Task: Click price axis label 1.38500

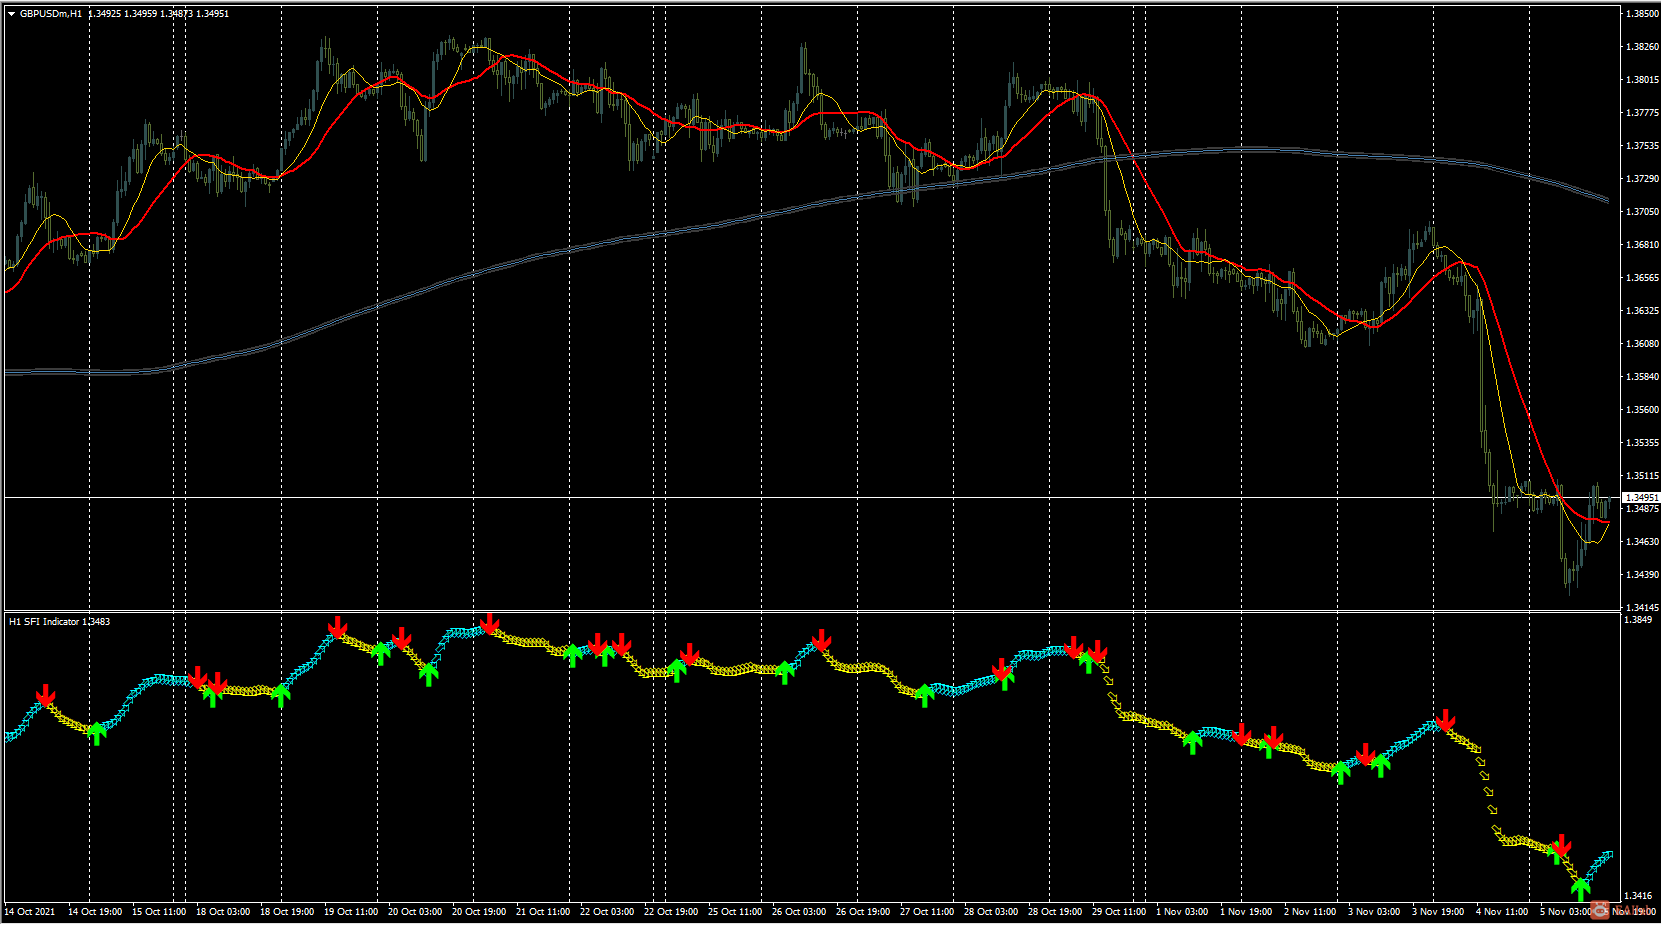Action: click(1642, 14)
